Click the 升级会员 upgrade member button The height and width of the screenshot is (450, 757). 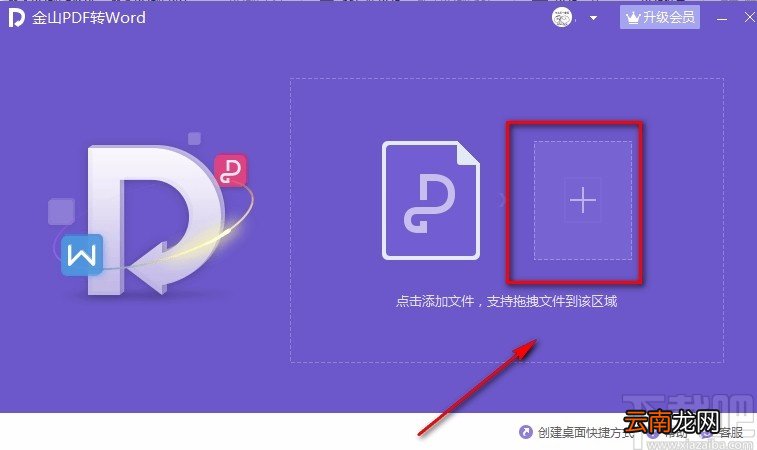[660, 18]
